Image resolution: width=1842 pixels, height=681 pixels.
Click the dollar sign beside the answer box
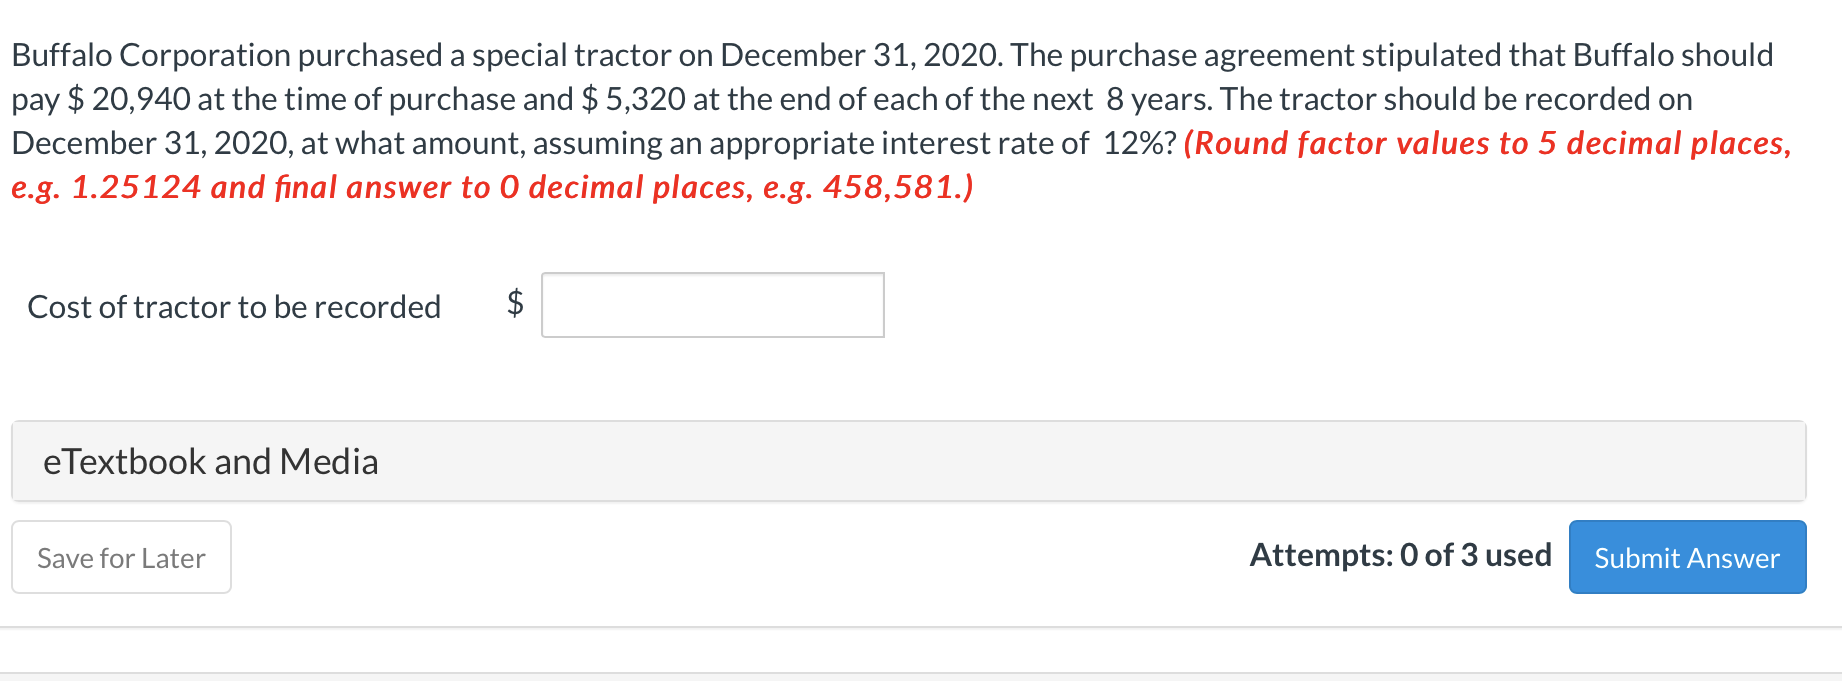[515, 302]
